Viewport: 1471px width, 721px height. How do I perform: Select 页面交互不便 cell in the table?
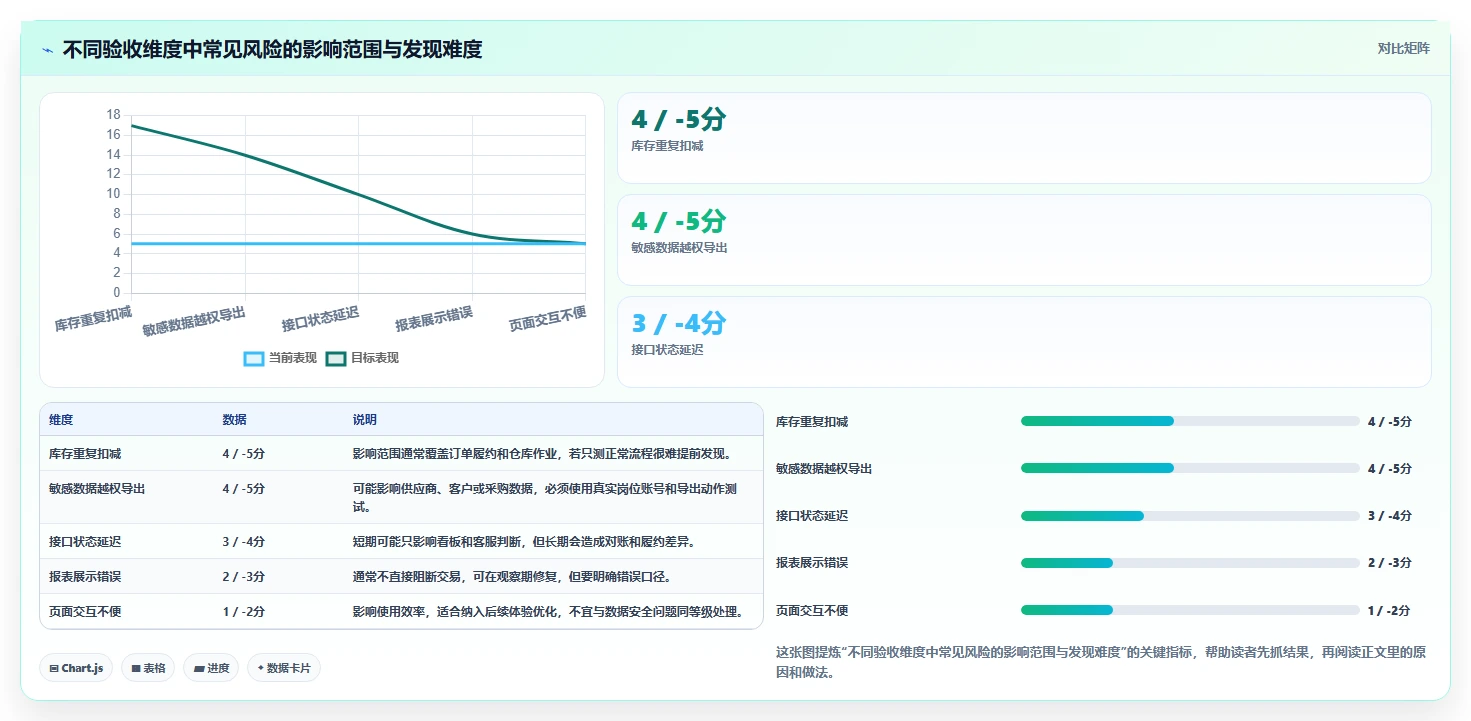[85, 611]
